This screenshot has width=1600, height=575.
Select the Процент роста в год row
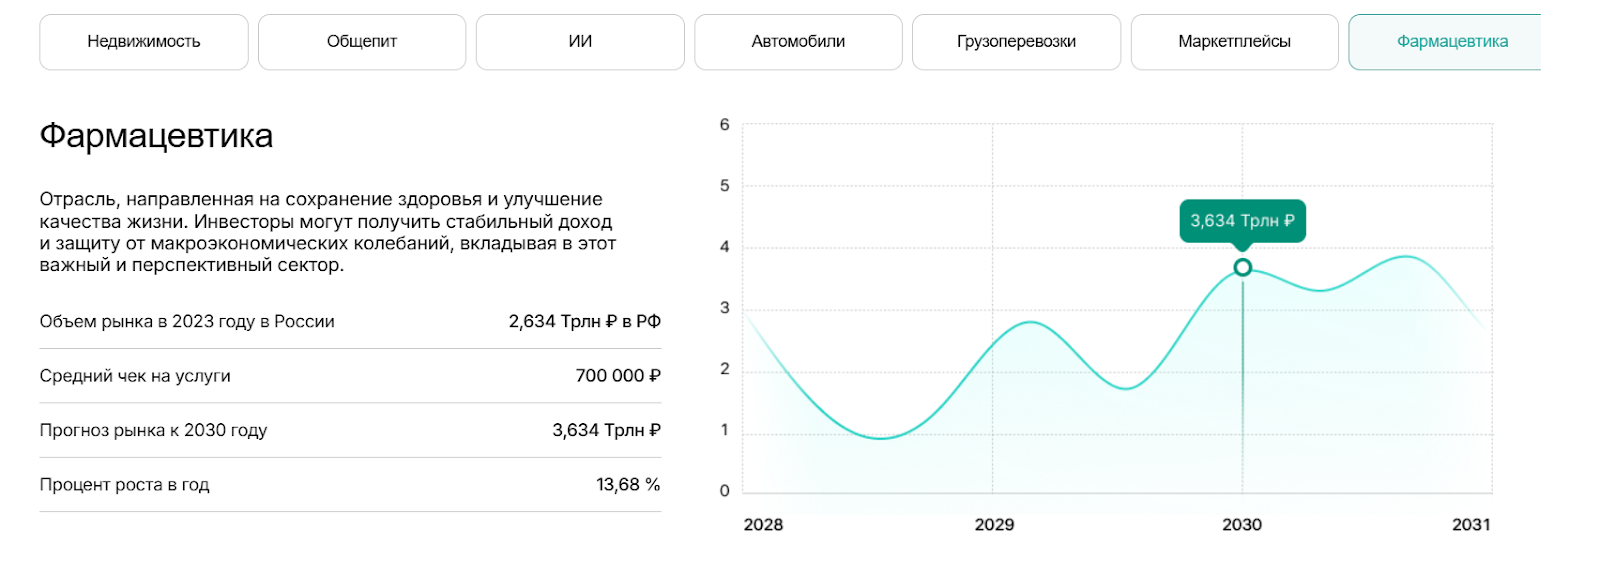tap(124, 485)
